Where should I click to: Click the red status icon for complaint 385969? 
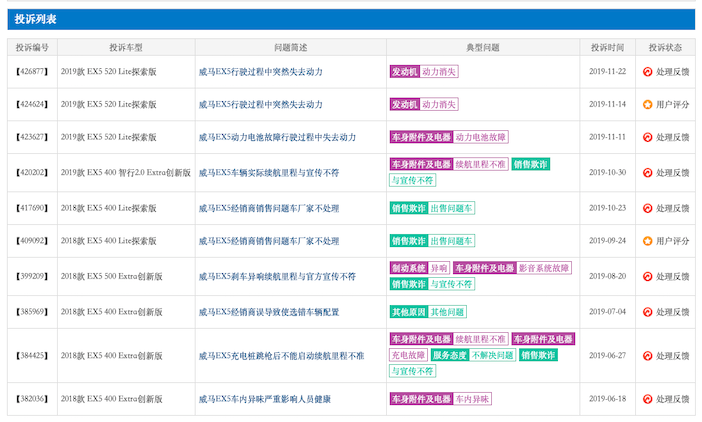647,312
